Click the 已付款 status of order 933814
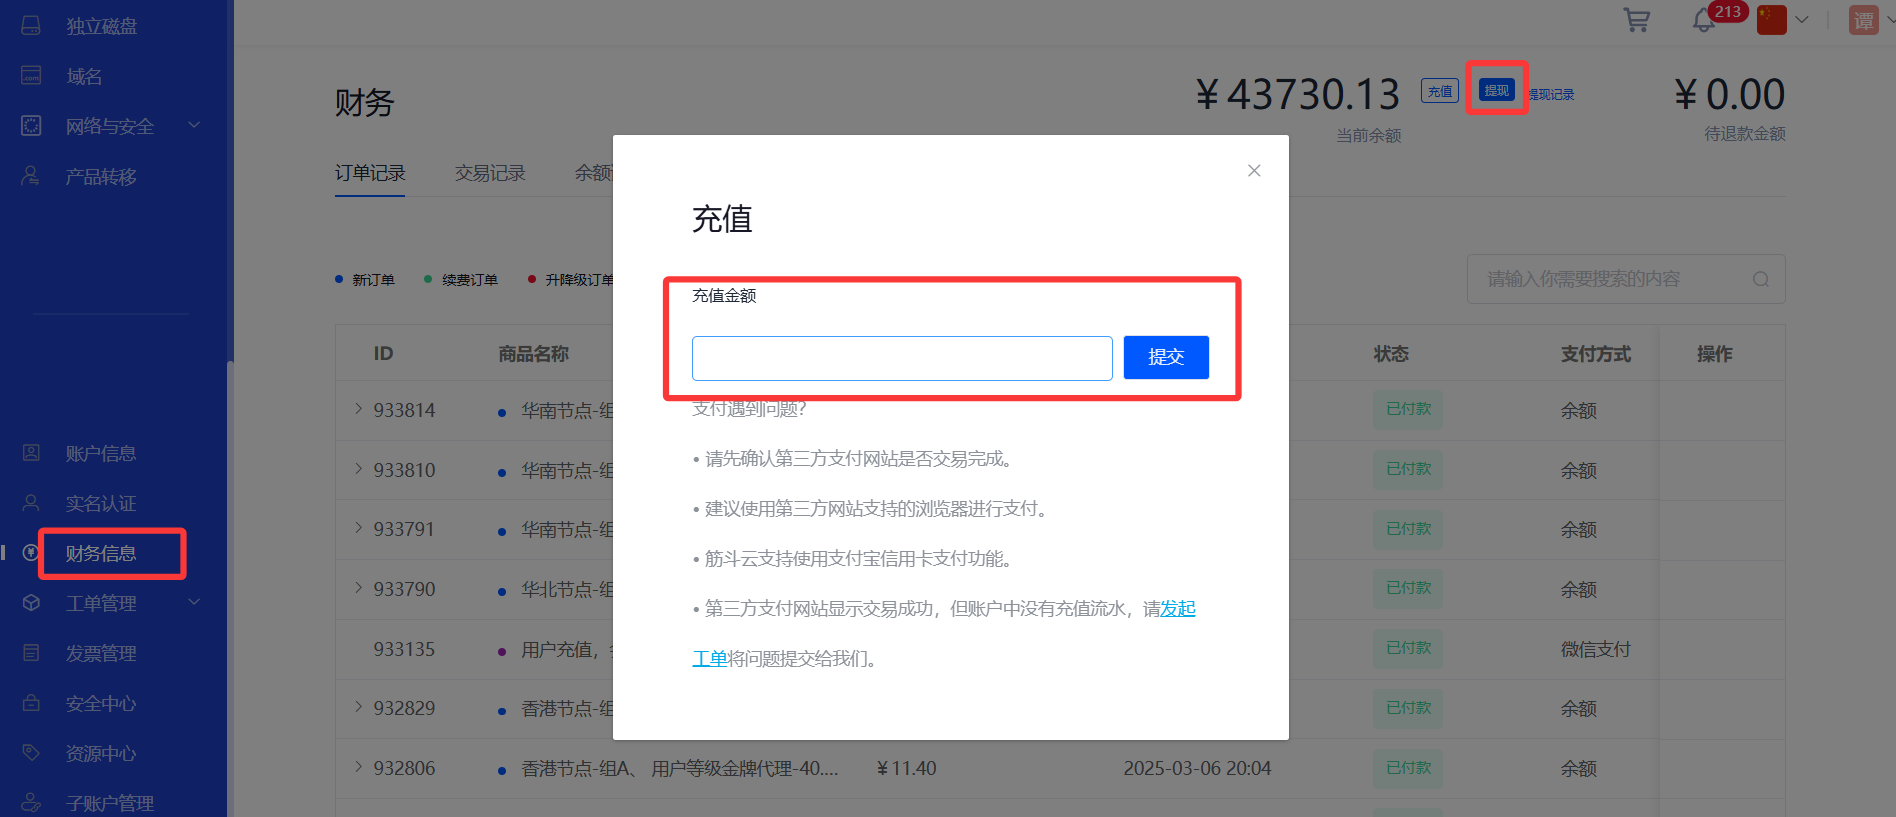Screen dimensions: 1896x817 click(x=1408, y=409)
